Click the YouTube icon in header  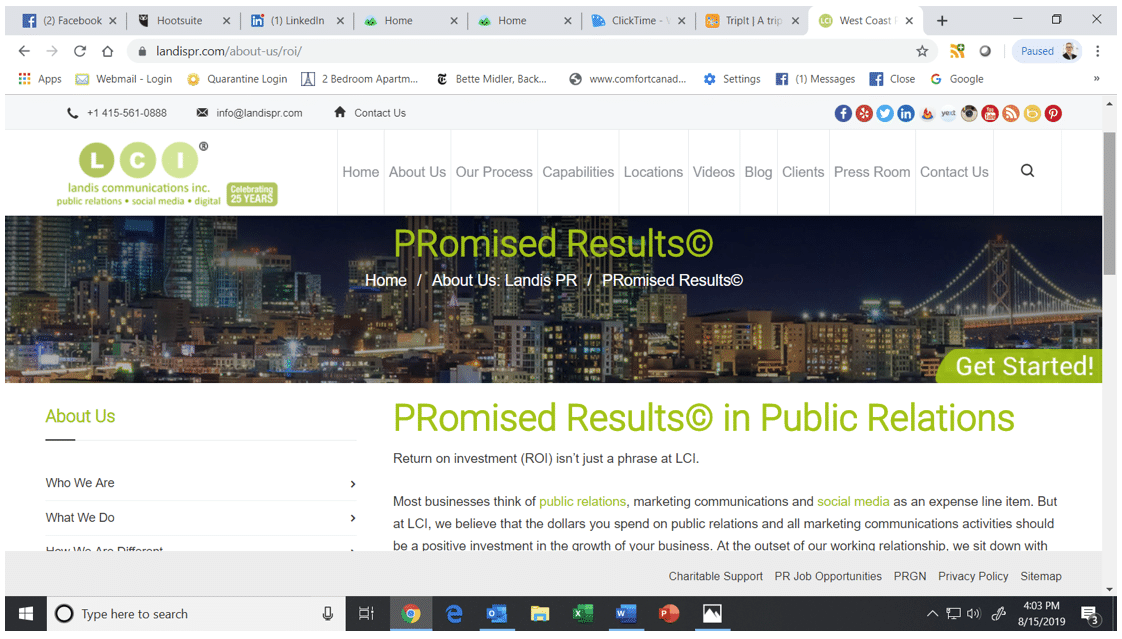click(x=990, y=114)
